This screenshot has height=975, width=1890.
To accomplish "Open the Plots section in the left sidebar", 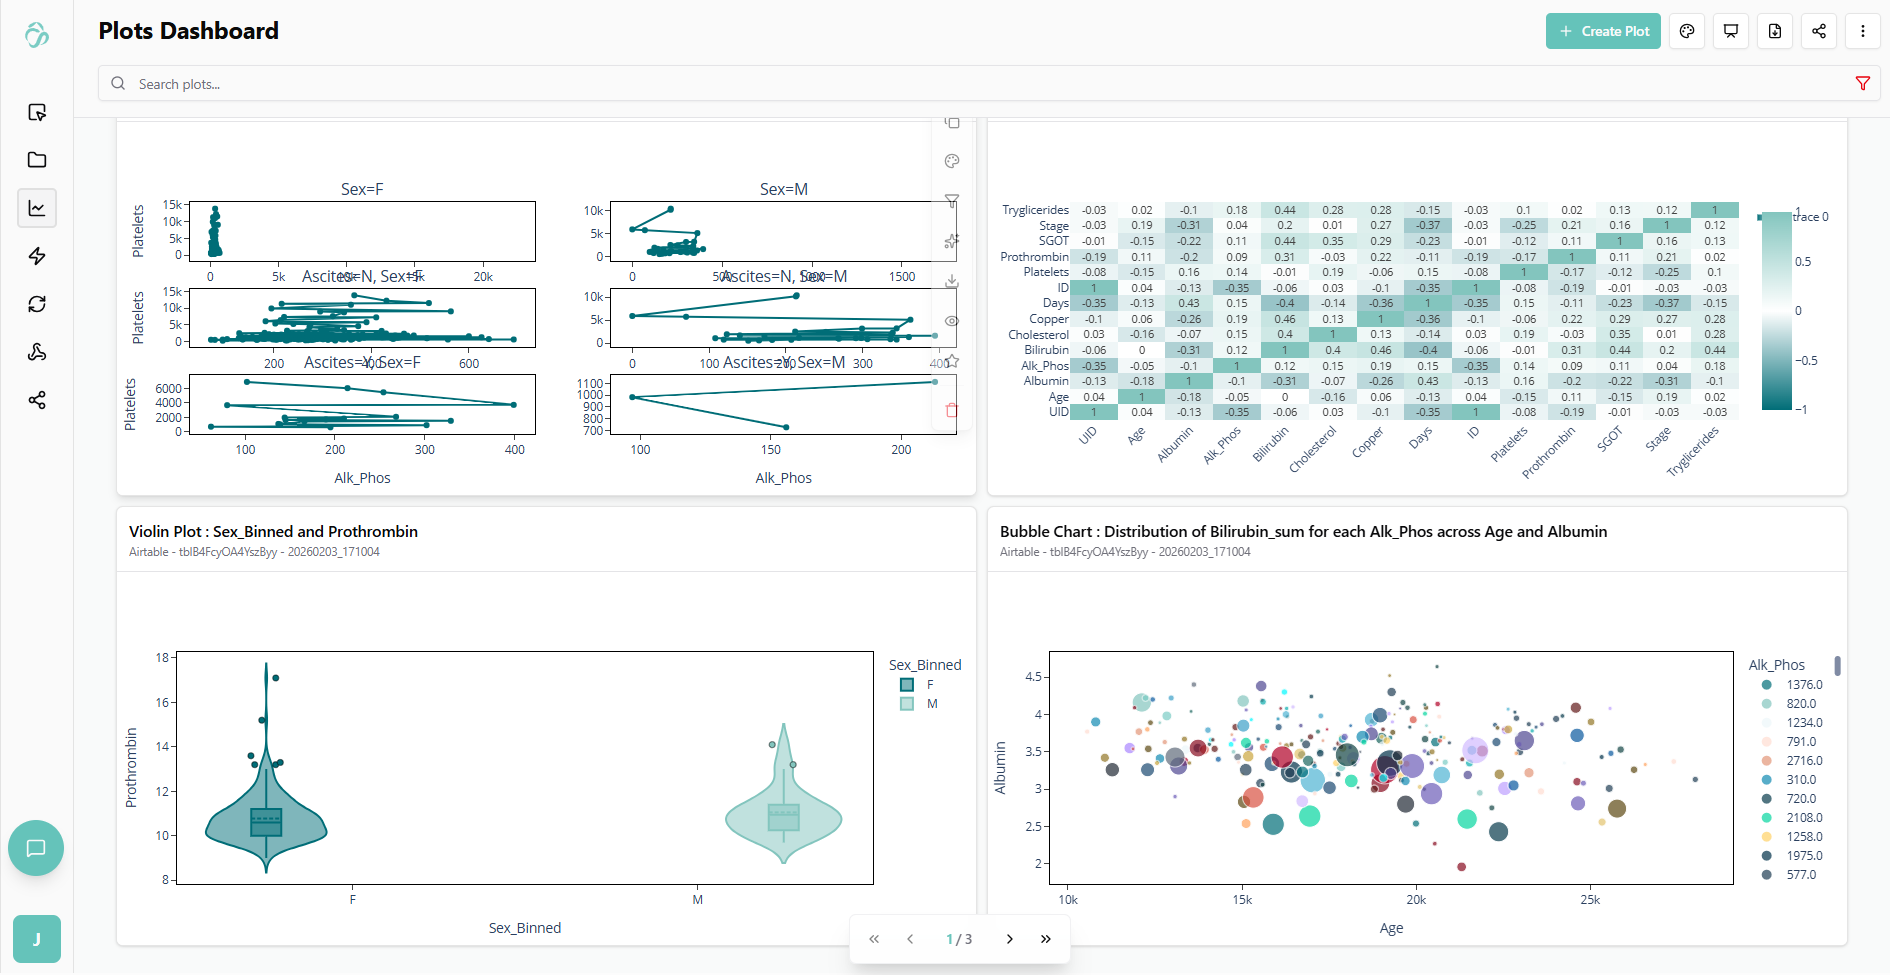I will (x=37, y=207).
